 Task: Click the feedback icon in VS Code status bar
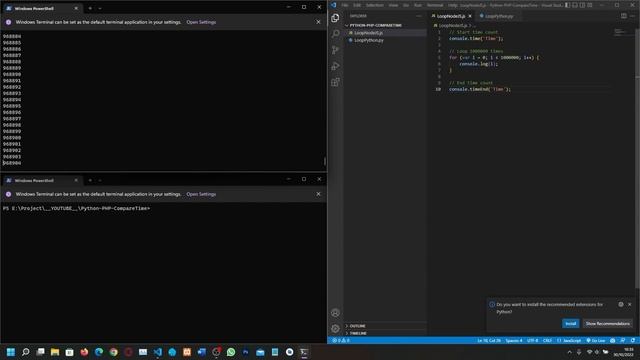click(x=622, y=340)
